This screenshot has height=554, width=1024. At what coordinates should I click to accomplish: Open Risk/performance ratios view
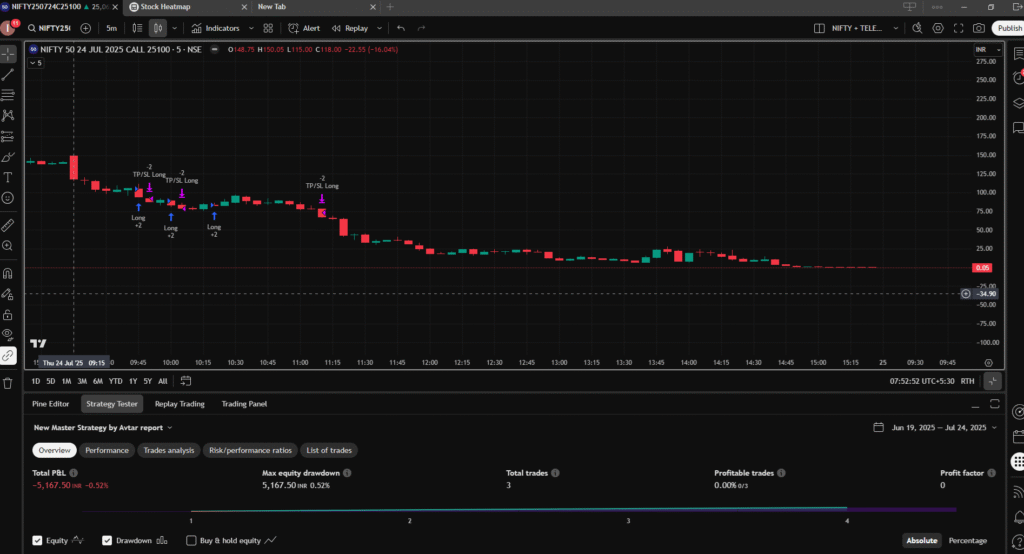point(250,450)
